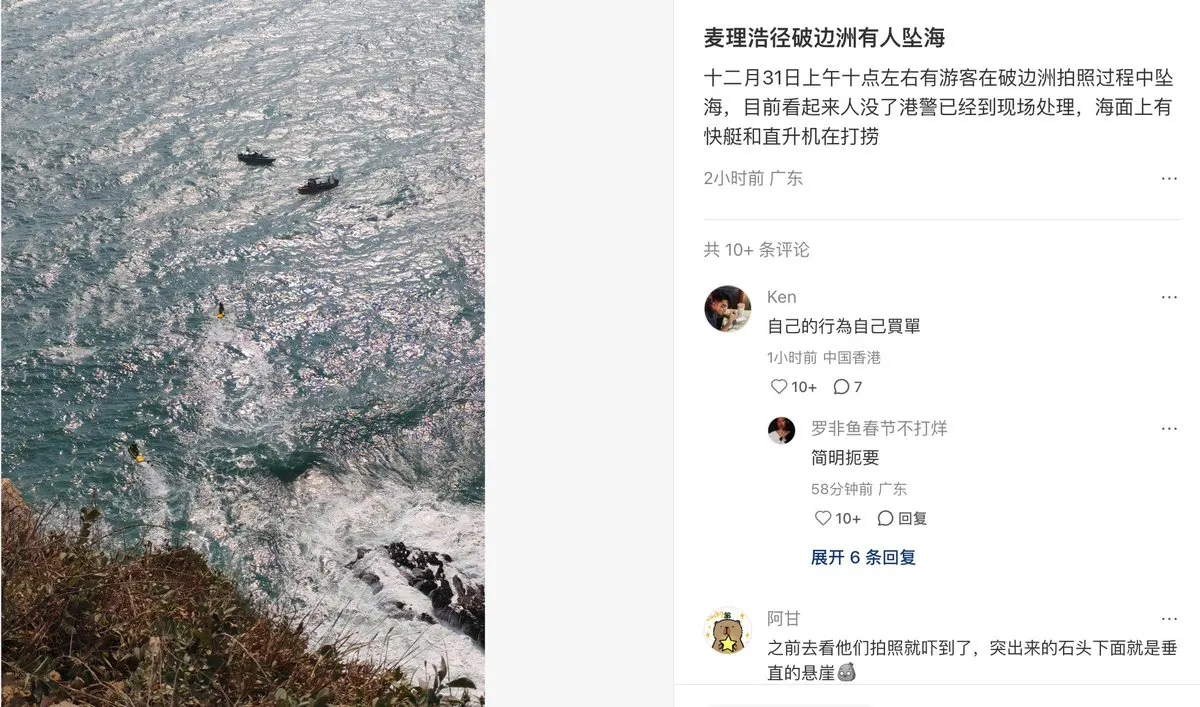Click the post title 麦理浩径破边洲有人坠海

824,38
